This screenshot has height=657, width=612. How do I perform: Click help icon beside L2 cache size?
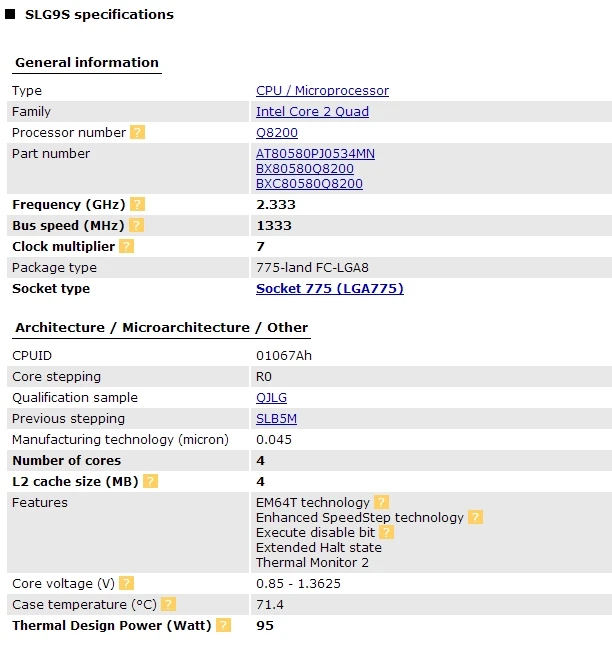coord(150,481)
